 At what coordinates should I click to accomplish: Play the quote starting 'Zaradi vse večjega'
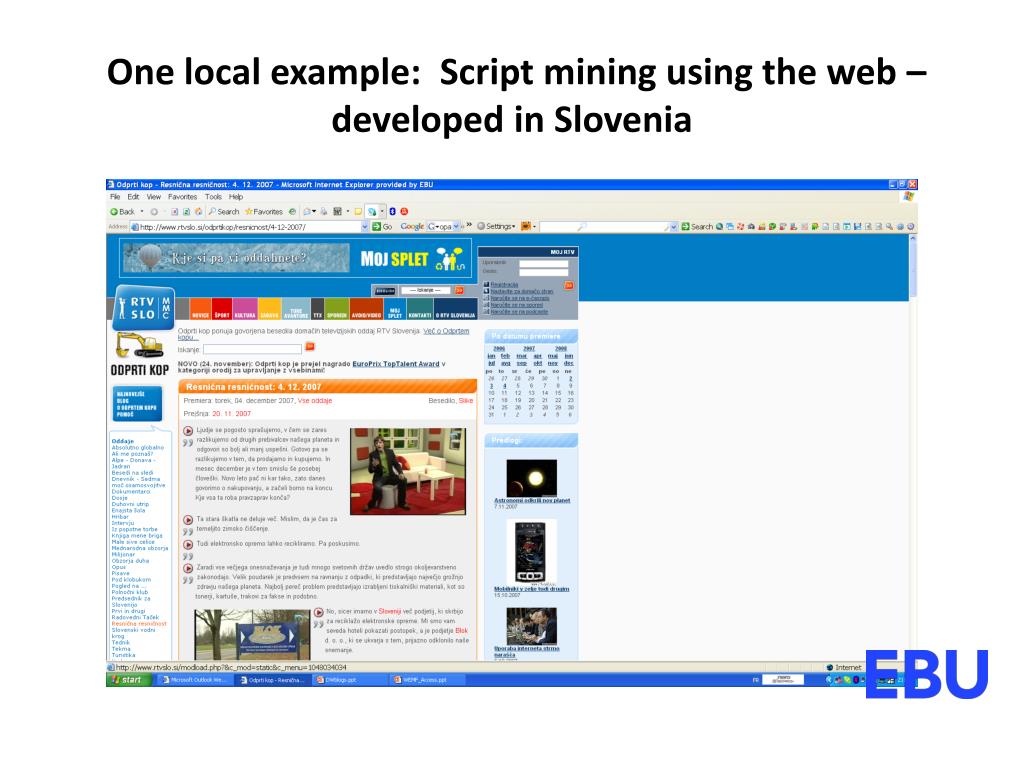187,568
